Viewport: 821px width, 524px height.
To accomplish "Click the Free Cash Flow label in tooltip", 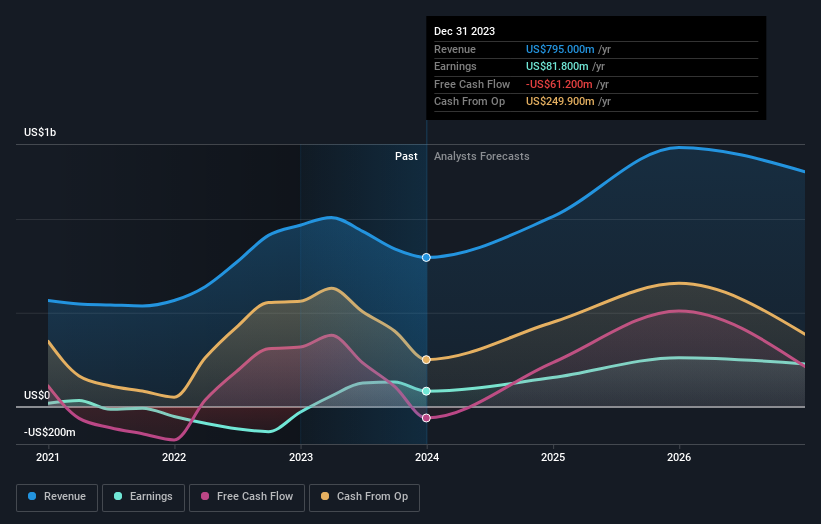I will tap(472, 84).
